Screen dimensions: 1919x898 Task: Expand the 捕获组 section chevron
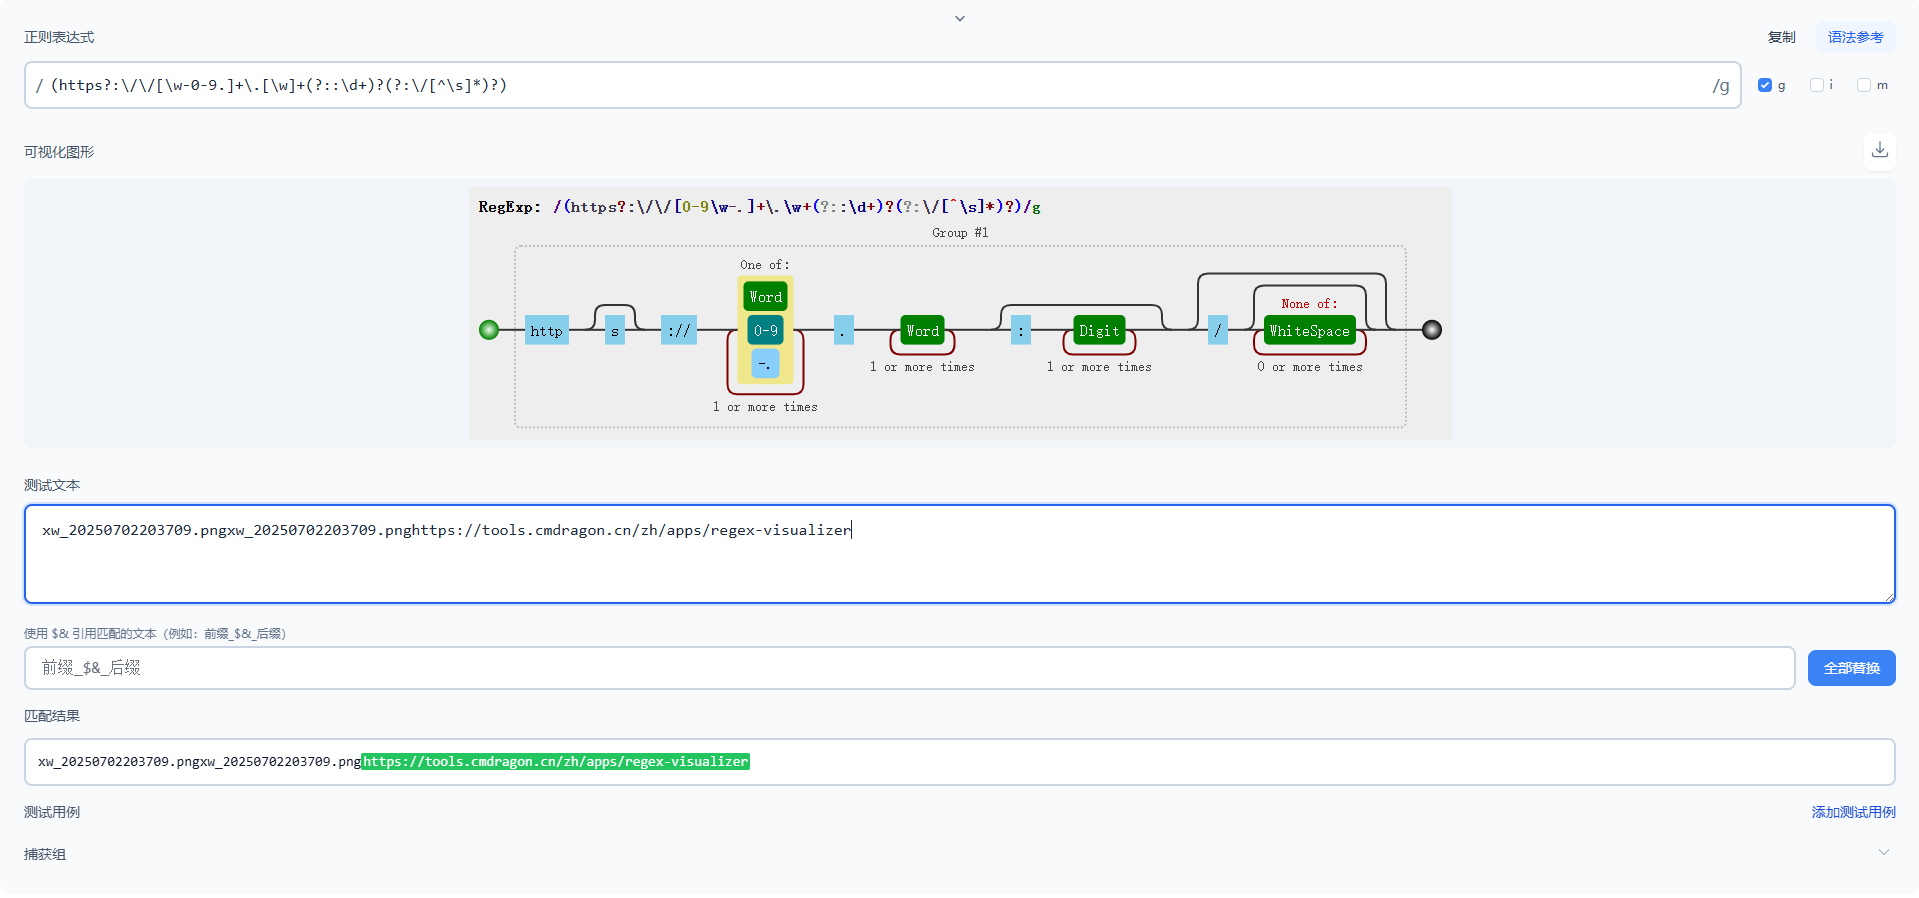tap(1883, 853)
